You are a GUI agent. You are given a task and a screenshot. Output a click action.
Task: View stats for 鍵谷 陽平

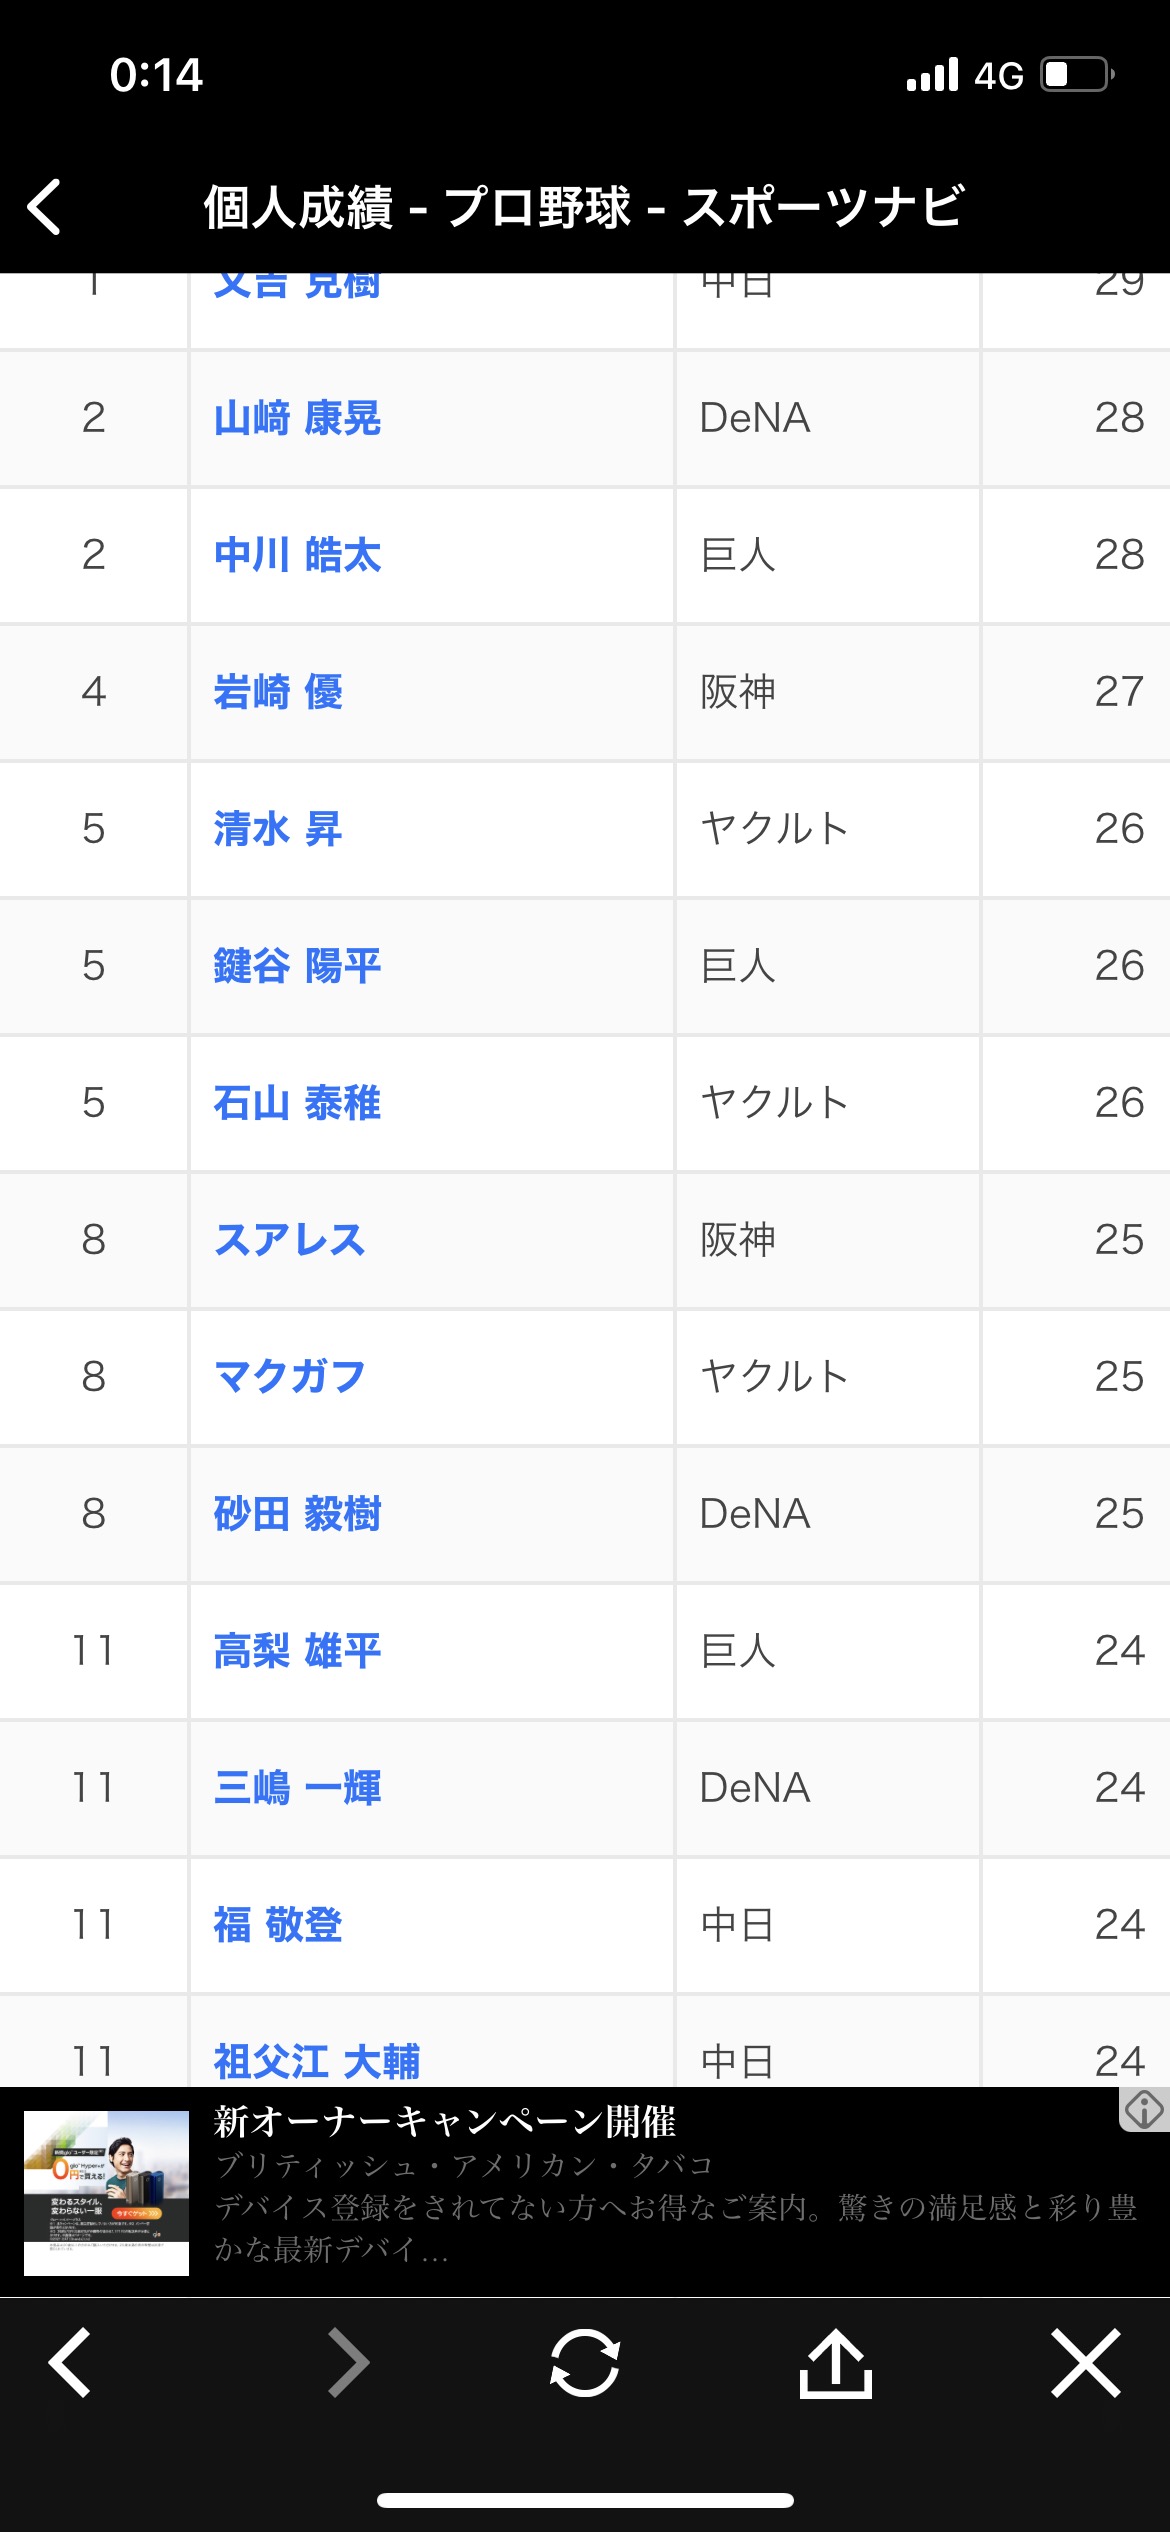click(x=297, y=966)
